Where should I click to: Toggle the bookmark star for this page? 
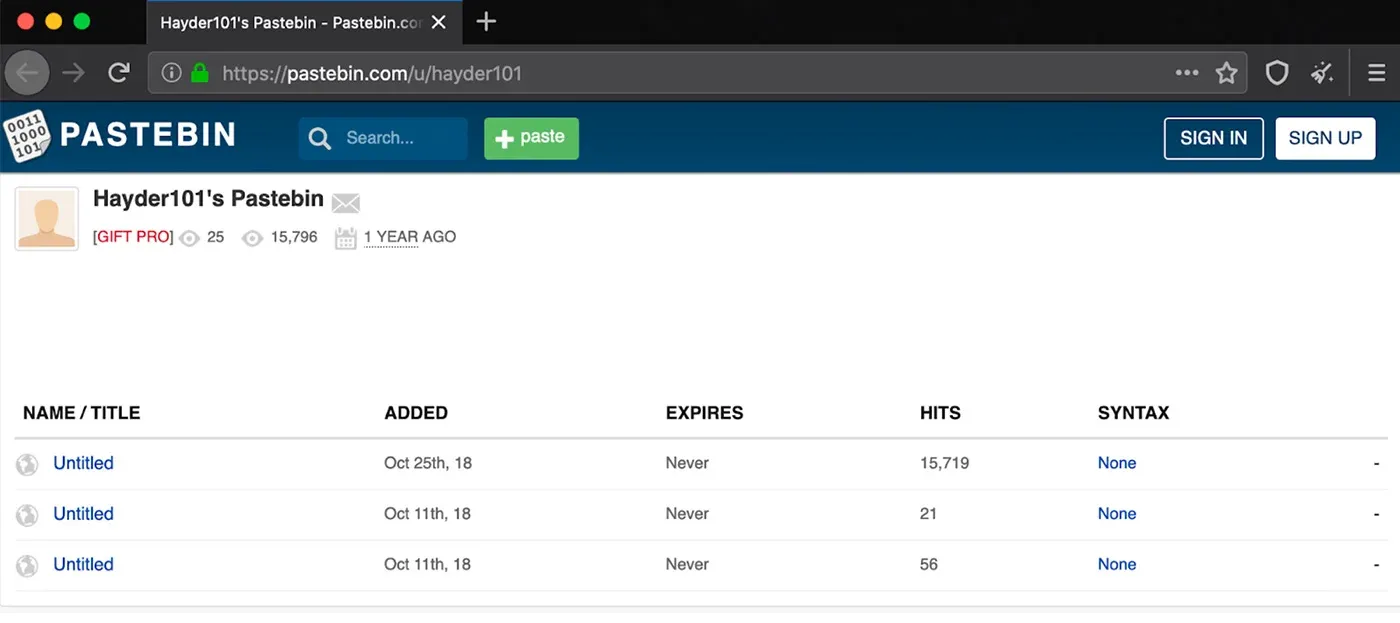[x=1226, y=72]
